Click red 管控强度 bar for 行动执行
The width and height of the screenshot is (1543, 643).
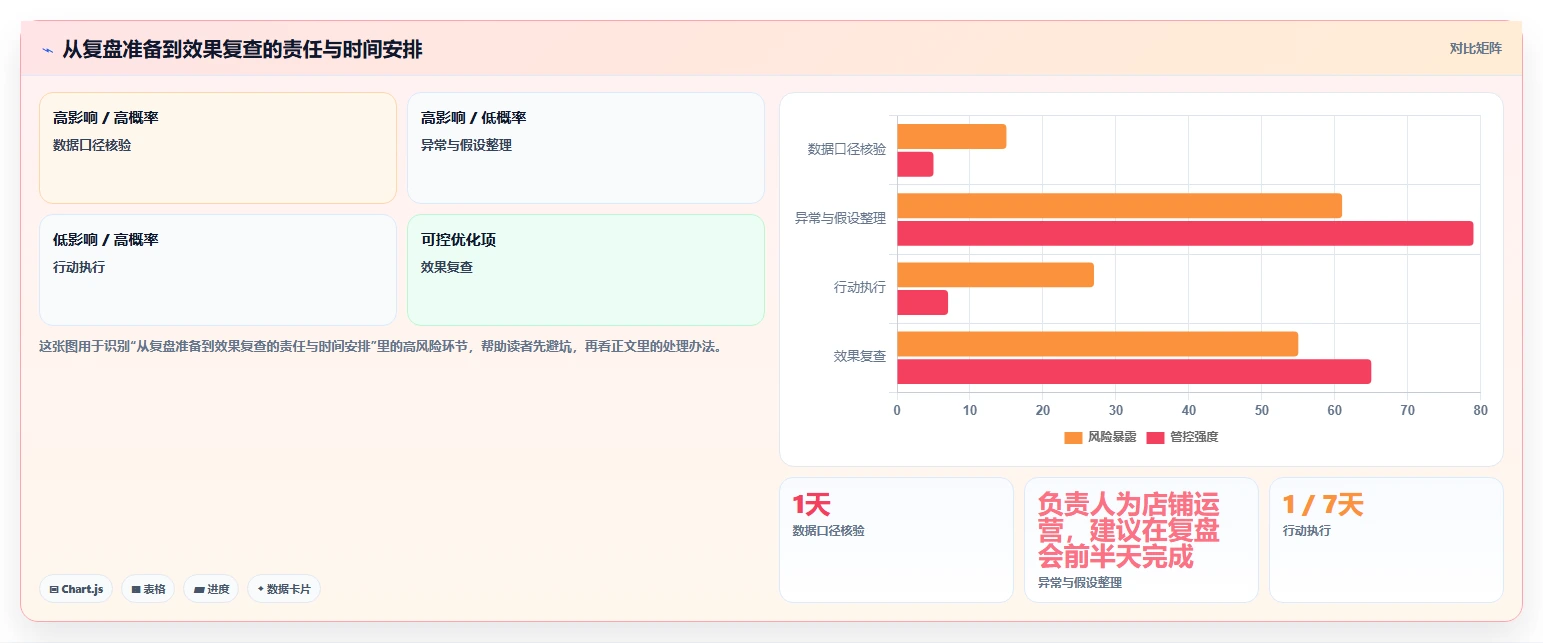pyautogui.click(x=922, y=302)
